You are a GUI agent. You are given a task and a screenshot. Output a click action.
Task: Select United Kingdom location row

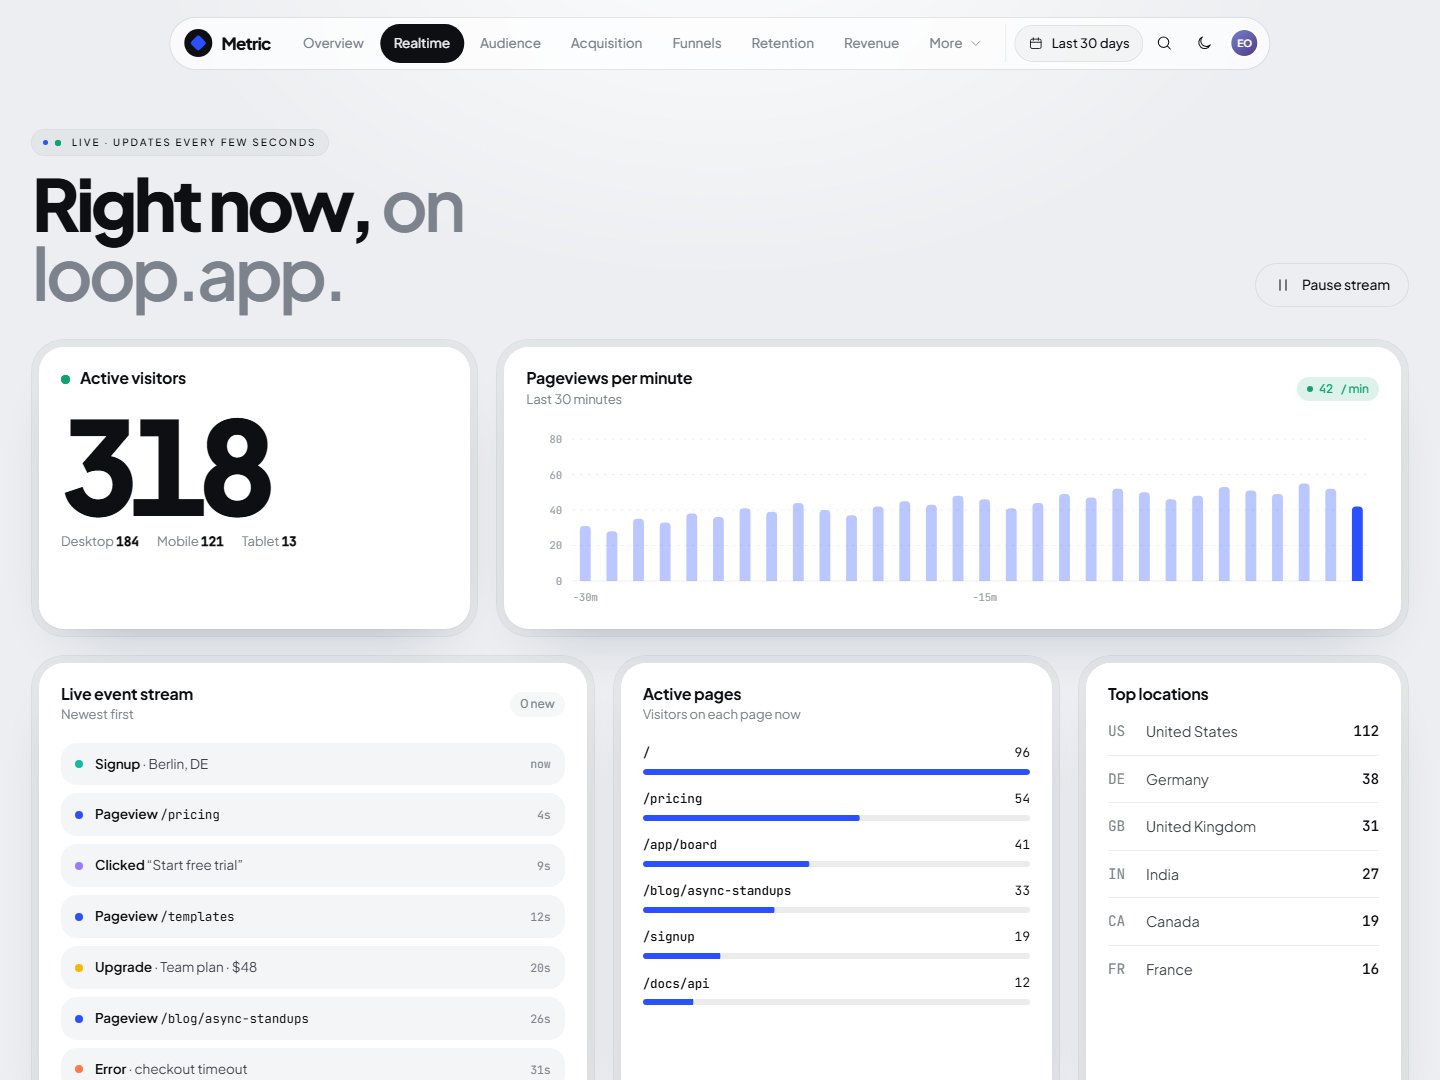(1243, 827)
